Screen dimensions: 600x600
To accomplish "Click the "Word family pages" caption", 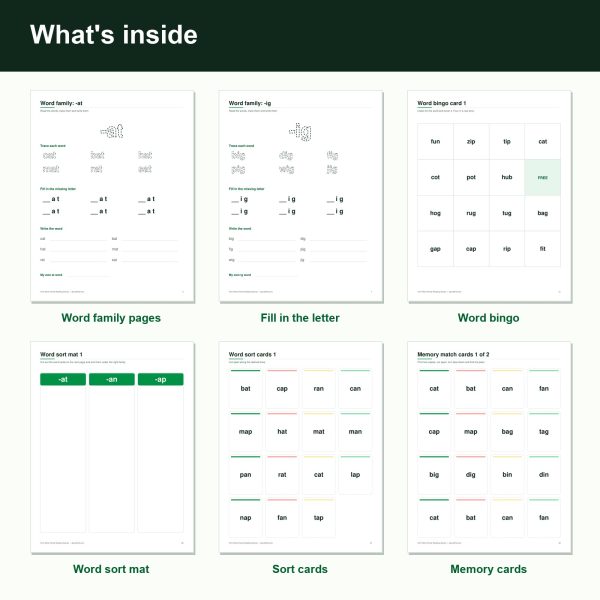I will pos(111,318).
